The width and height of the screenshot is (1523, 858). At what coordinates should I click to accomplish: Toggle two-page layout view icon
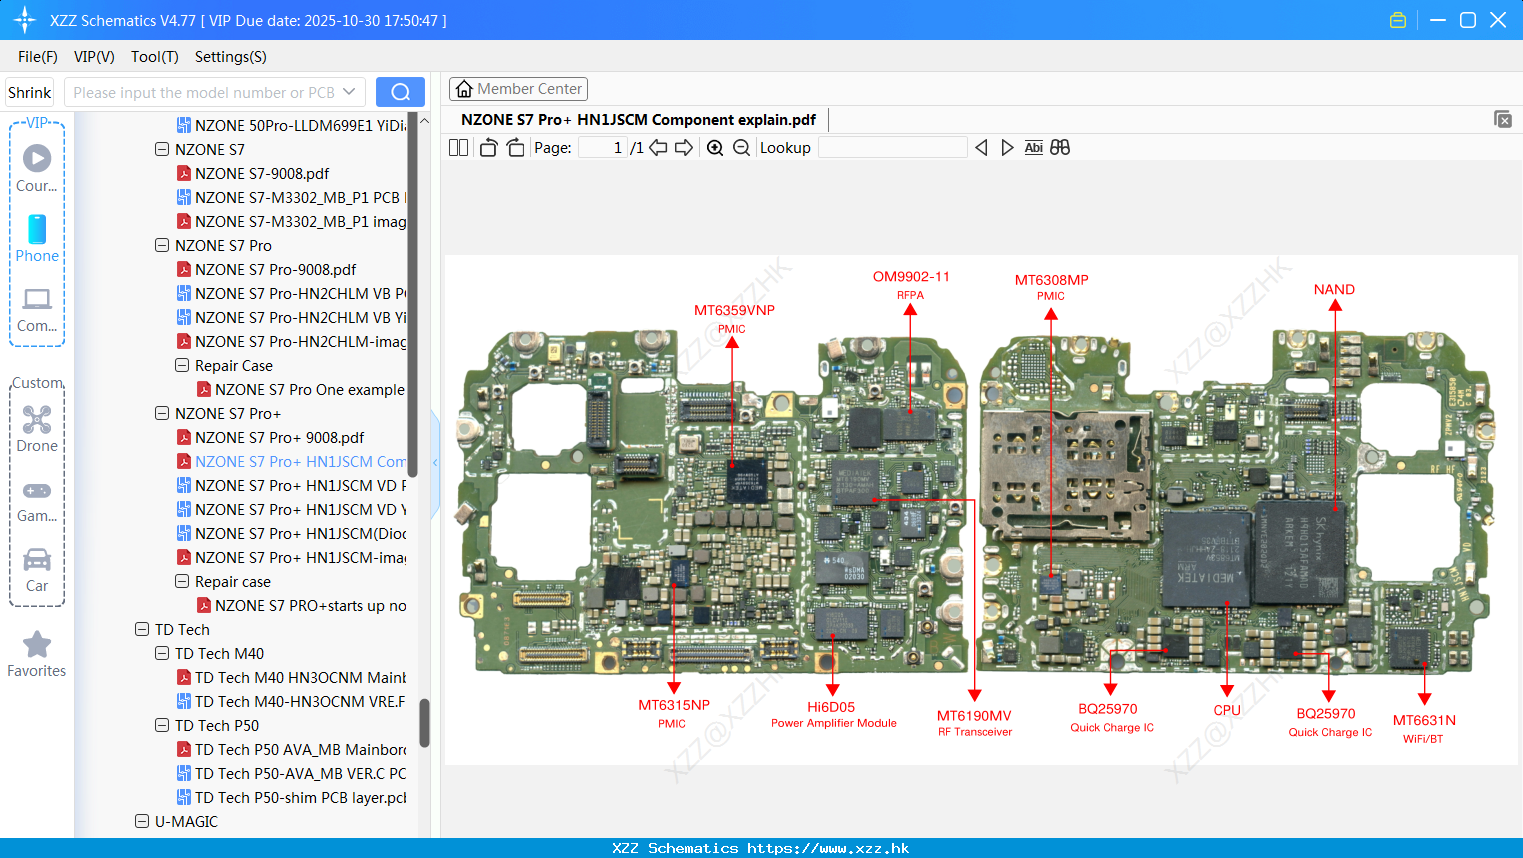point(458,147)
